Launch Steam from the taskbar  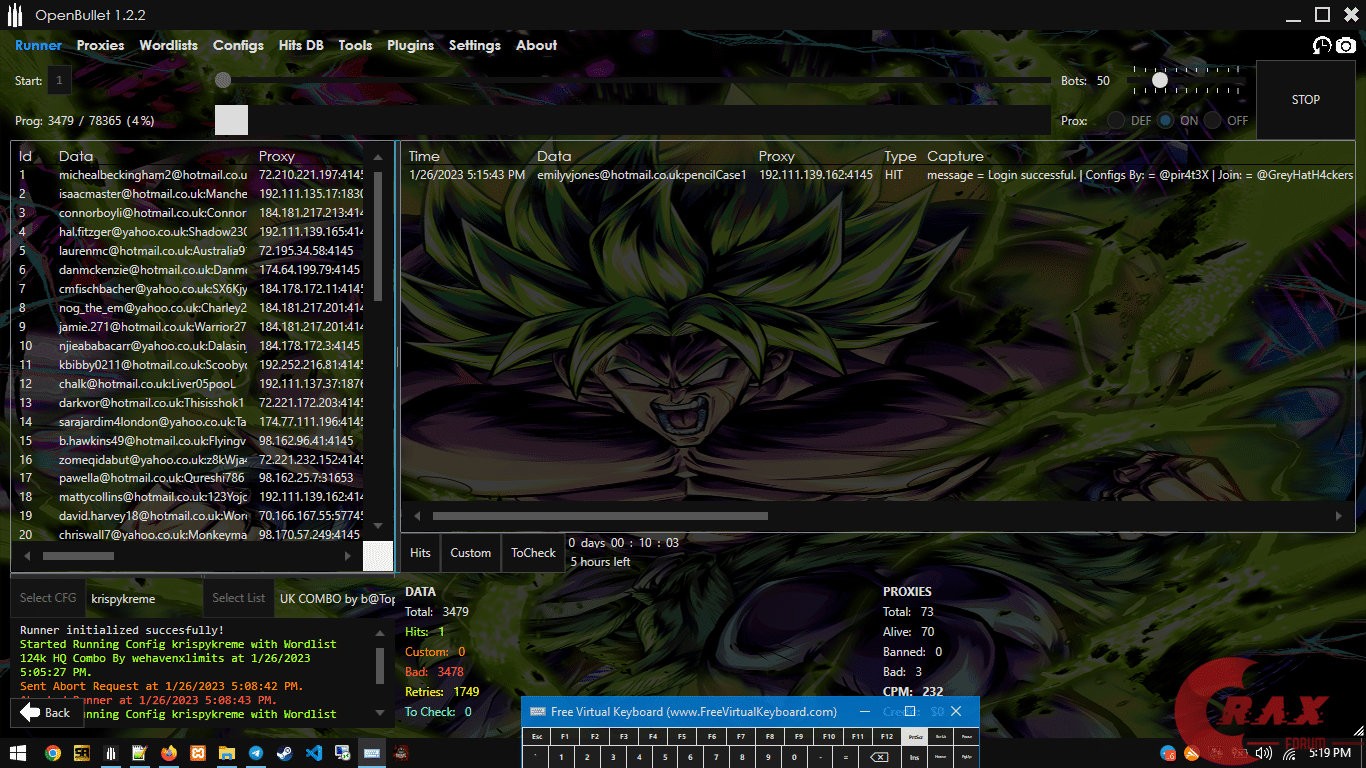point(285,753)
